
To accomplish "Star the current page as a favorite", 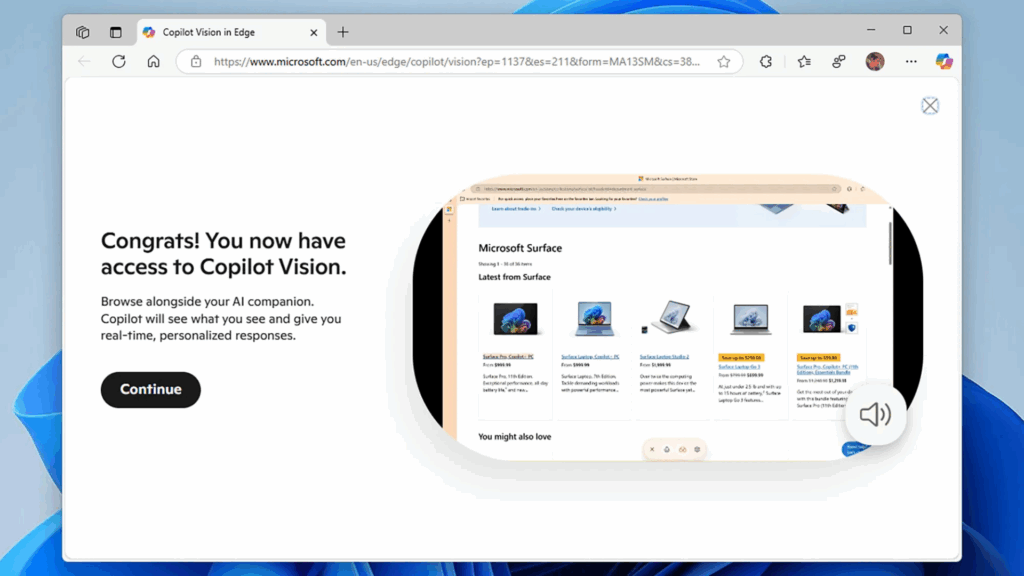I will (724, 61).
